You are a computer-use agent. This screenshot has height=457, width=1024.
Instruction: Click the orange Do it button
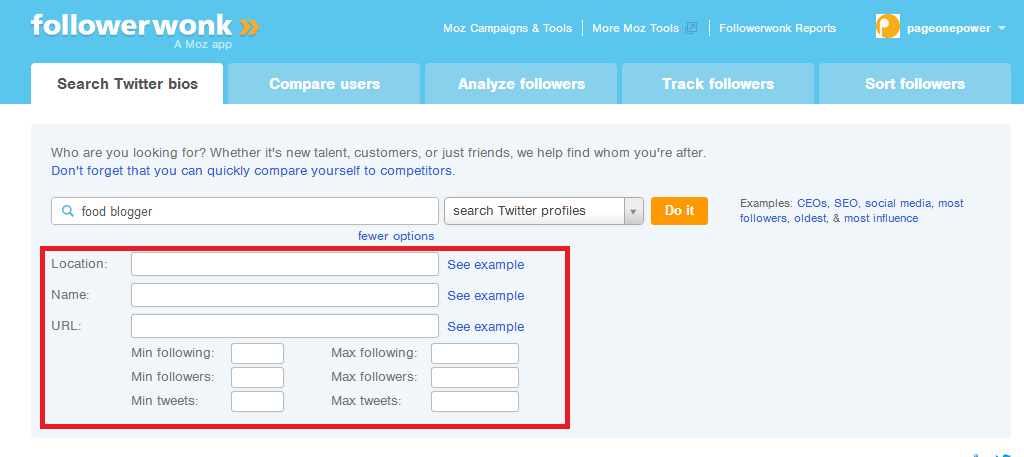(x=679, y=211)
